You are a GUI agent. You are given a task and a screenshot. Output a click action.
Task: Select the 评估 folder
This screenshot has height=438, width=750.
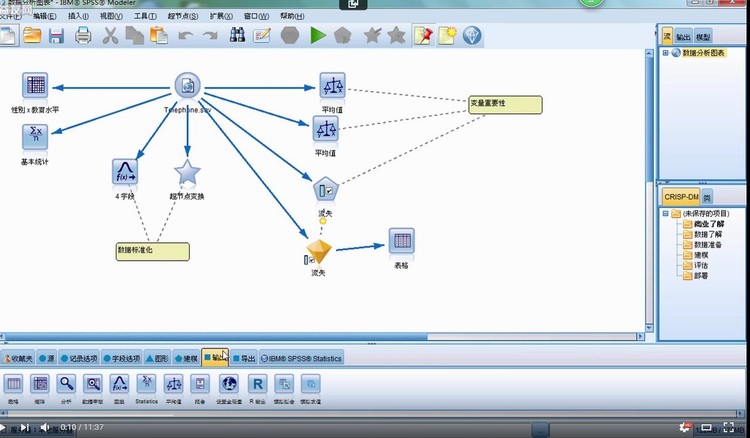coord(695,265)
